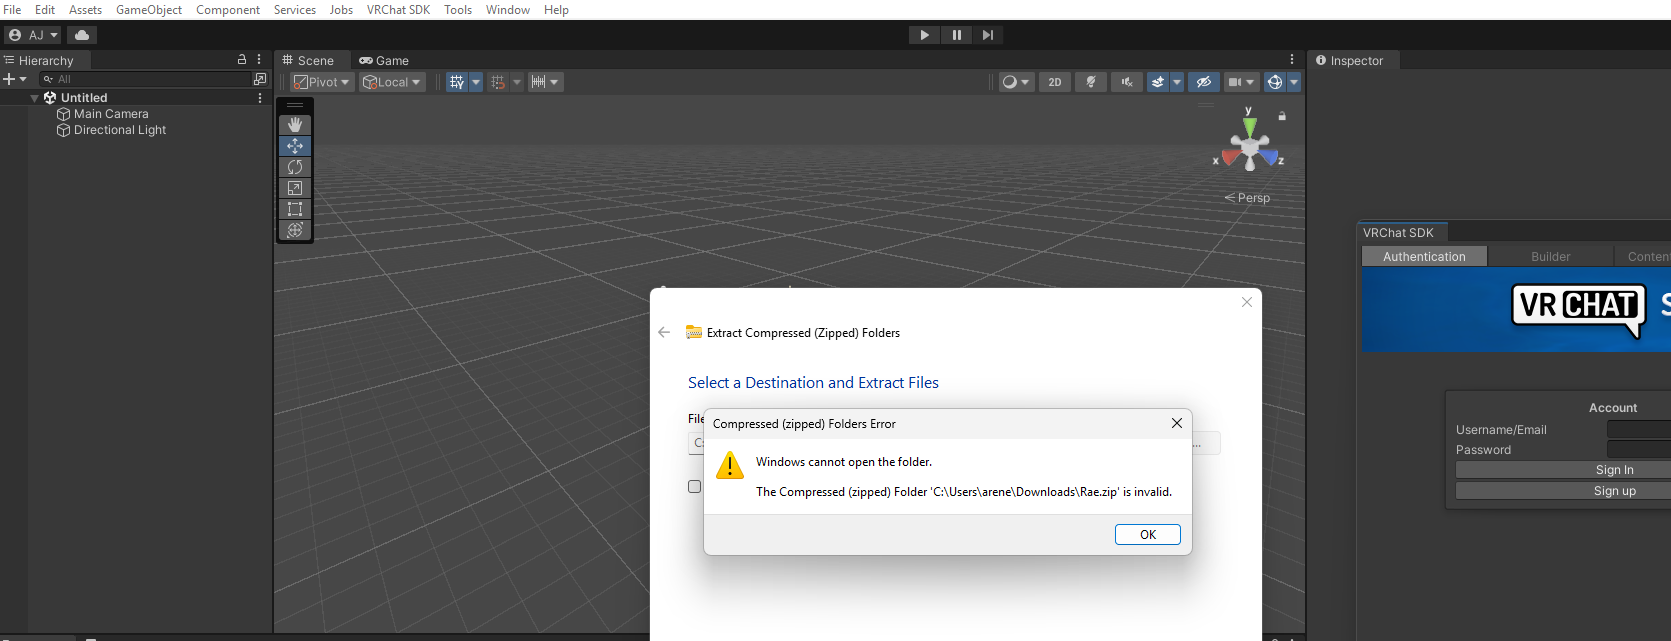Select the Rect tool
This screenshot has width=1671, height=641.
point(295,209)
